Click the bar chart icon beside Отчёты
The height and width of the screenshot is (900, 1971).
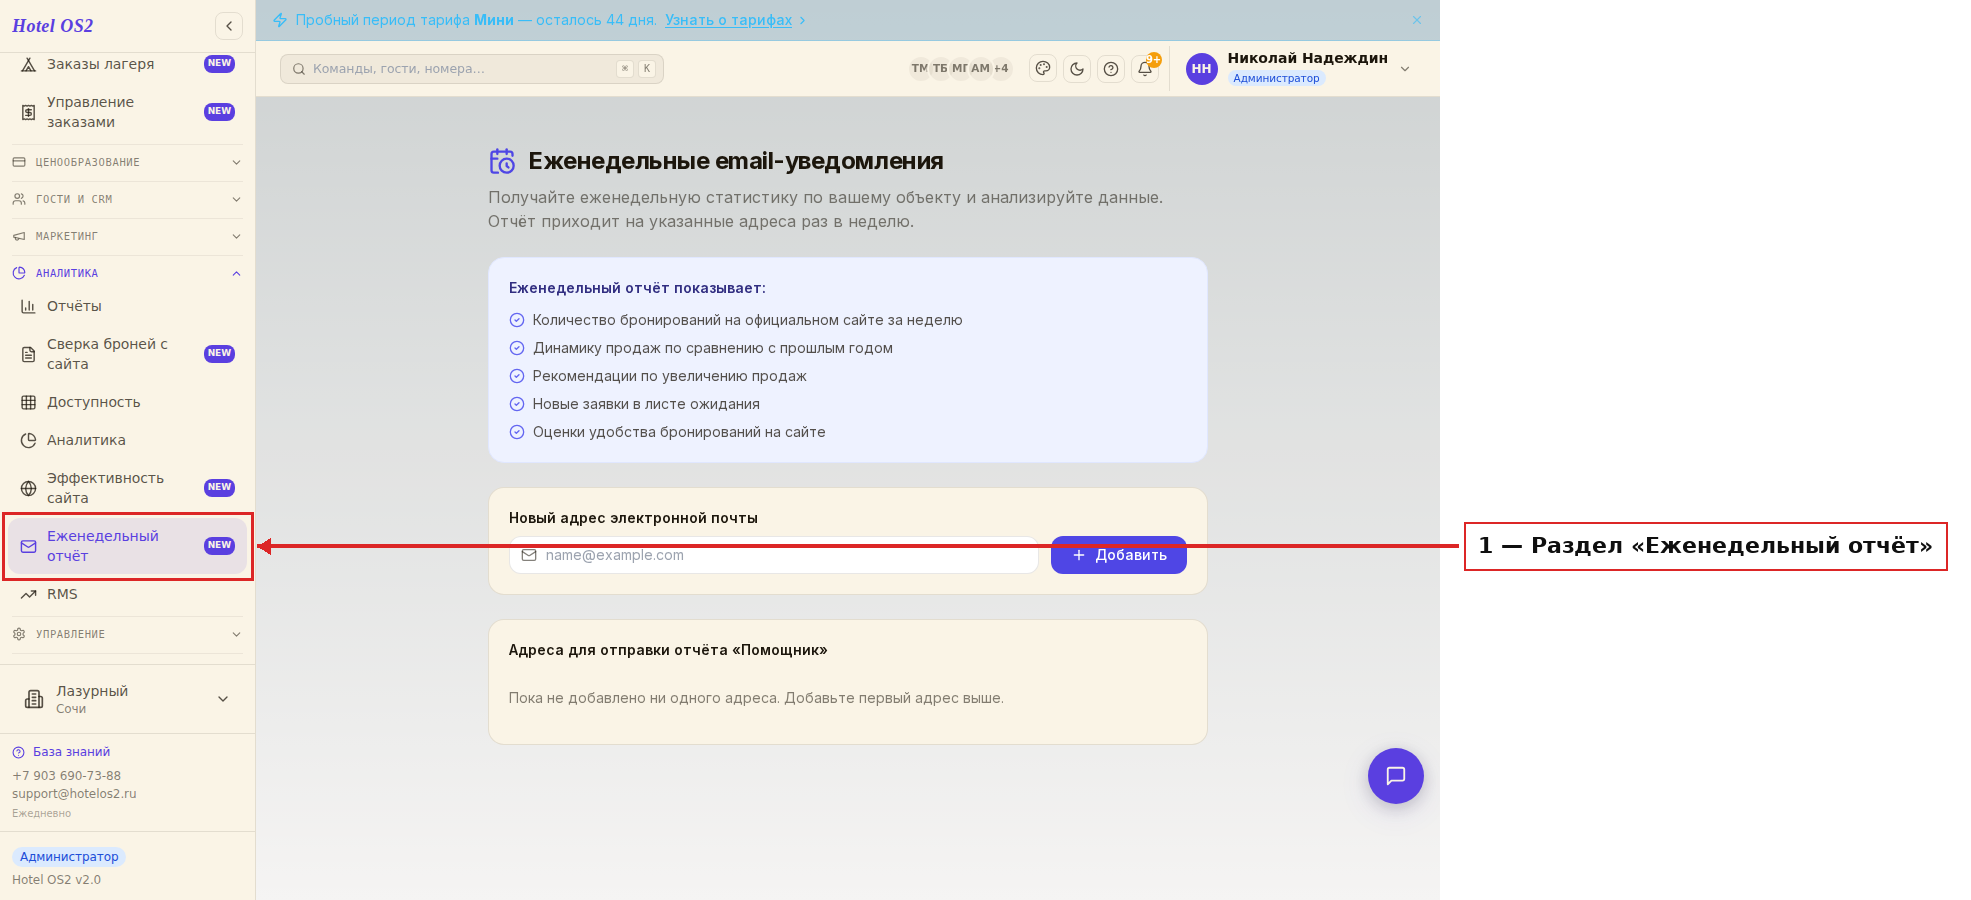click(x=29, y=306)
